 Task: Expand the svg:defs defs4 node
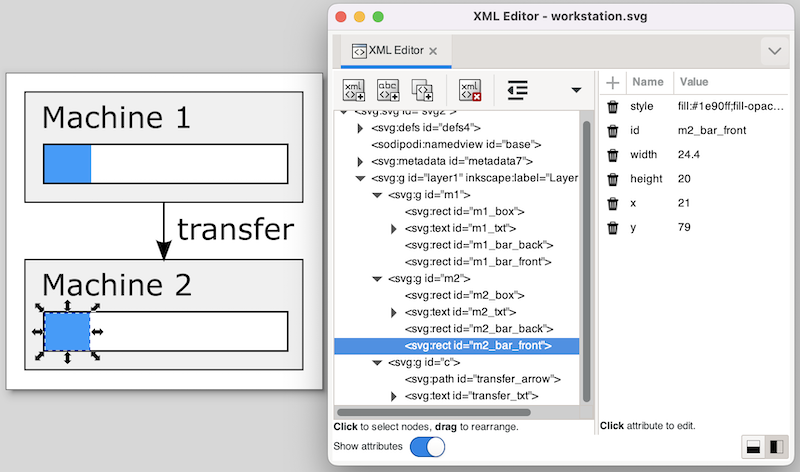(361, 127)
